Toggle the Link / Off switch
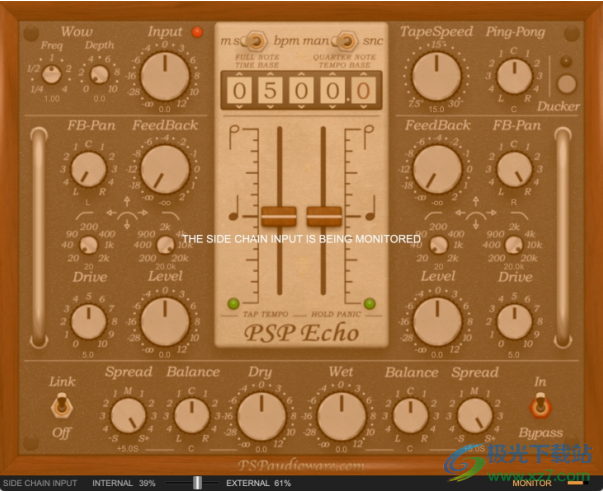This screenshot has height=492, width=603. coord(64,405)
